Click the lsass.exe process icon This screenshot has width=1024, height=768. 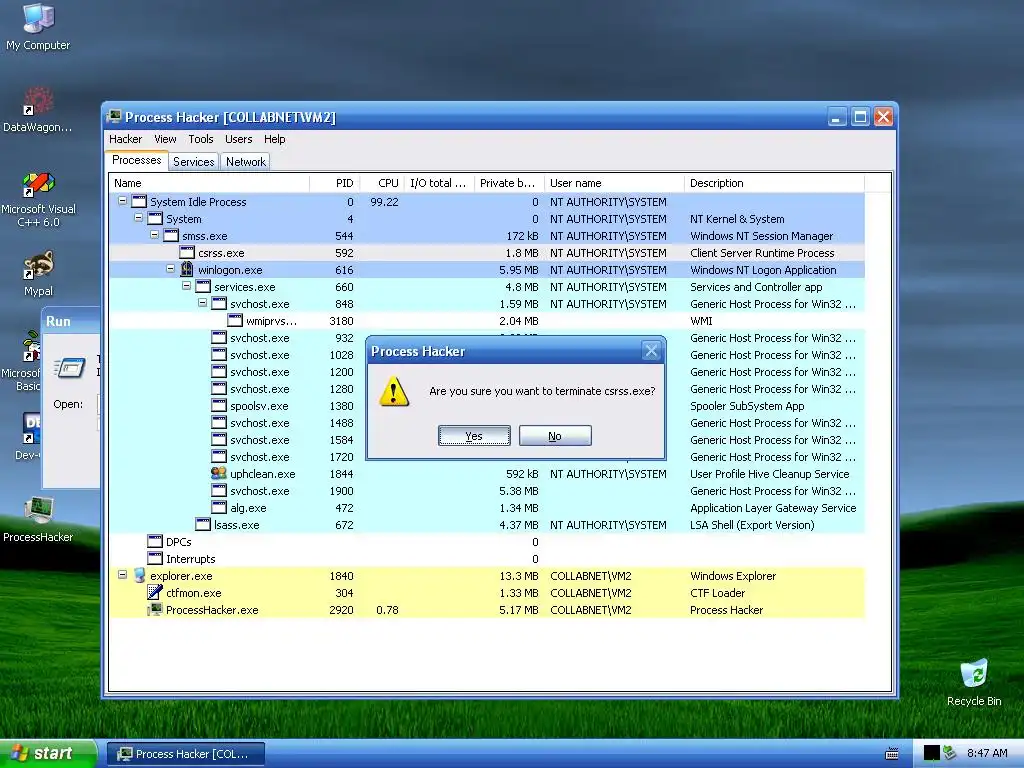[x=203, y=524]
